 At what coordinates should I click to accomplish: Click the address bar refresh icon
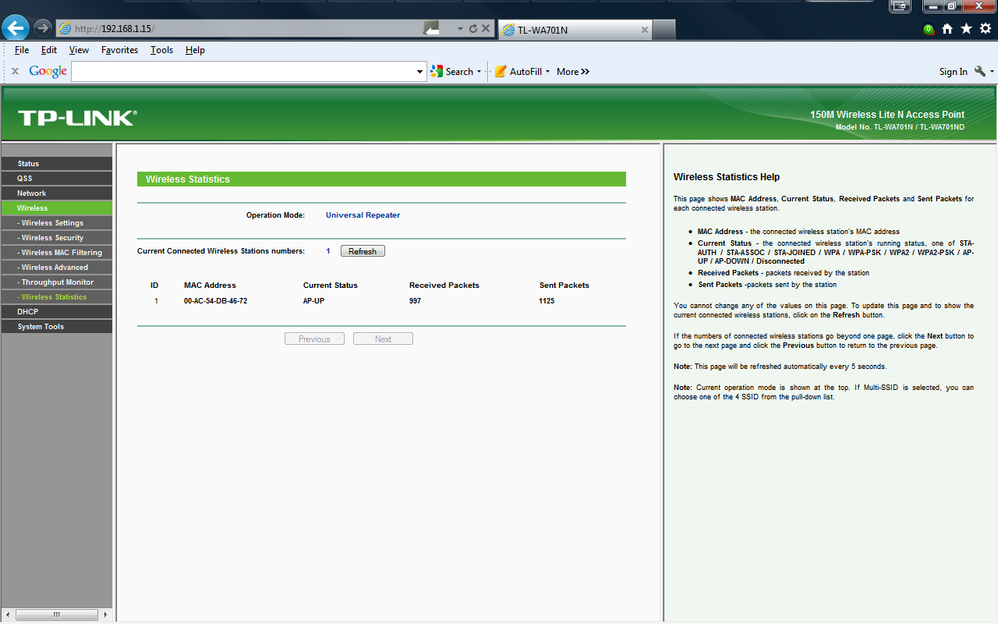click(x=473, y=29)
